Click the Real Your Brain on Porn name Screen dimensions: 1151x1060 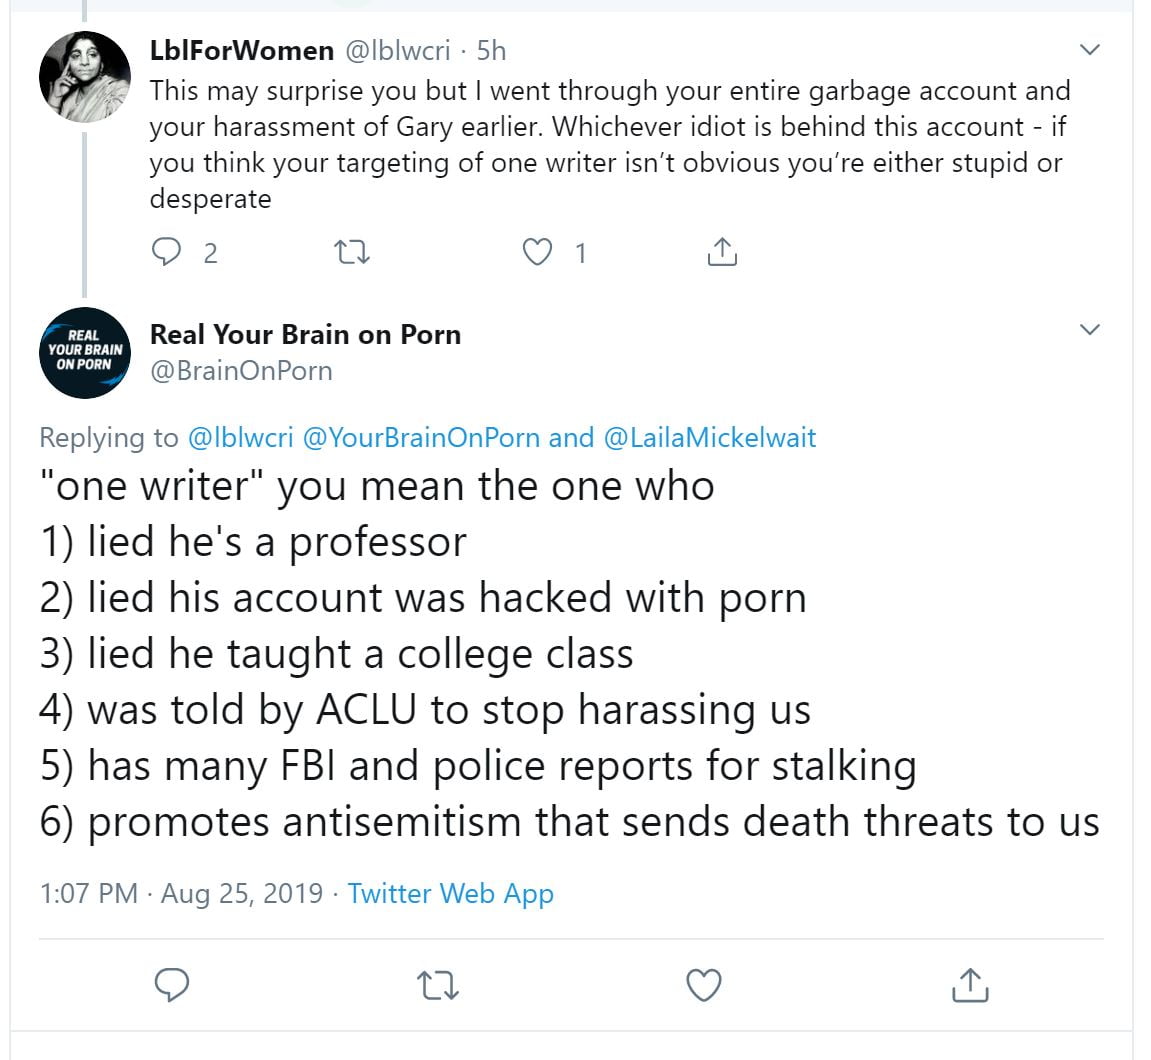(305, 334)
